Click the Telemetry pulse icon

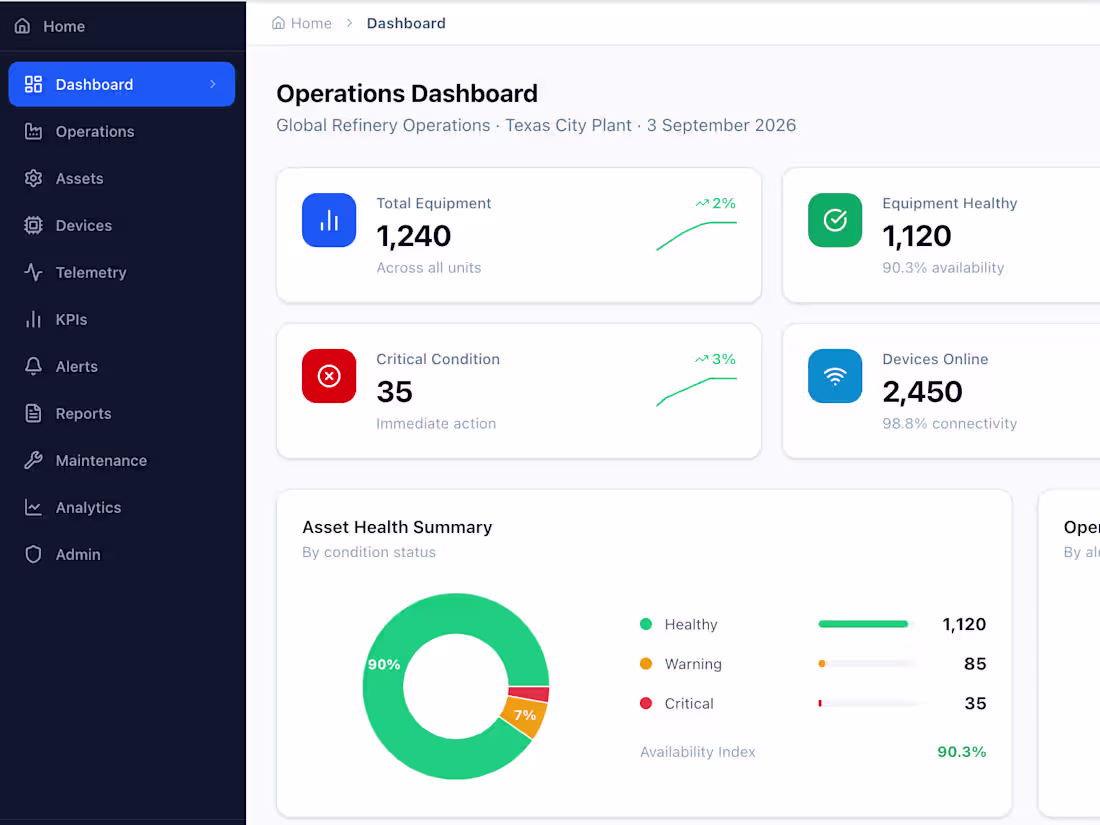[x=33, y=272]
